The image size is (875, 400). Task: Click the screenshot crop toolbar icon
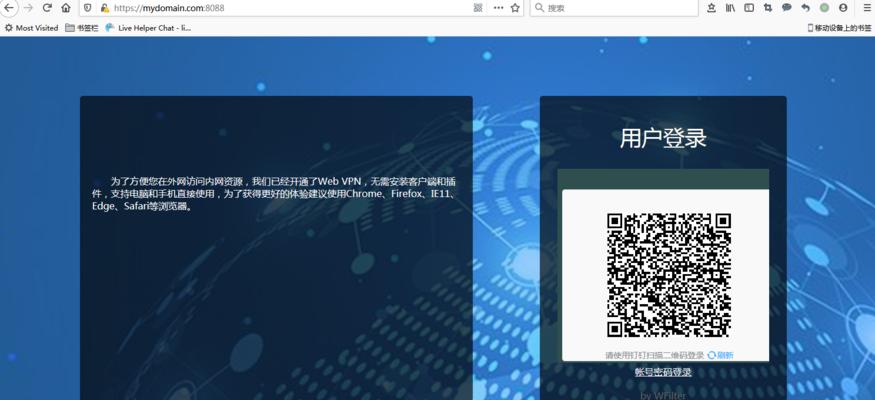[768, 8]
